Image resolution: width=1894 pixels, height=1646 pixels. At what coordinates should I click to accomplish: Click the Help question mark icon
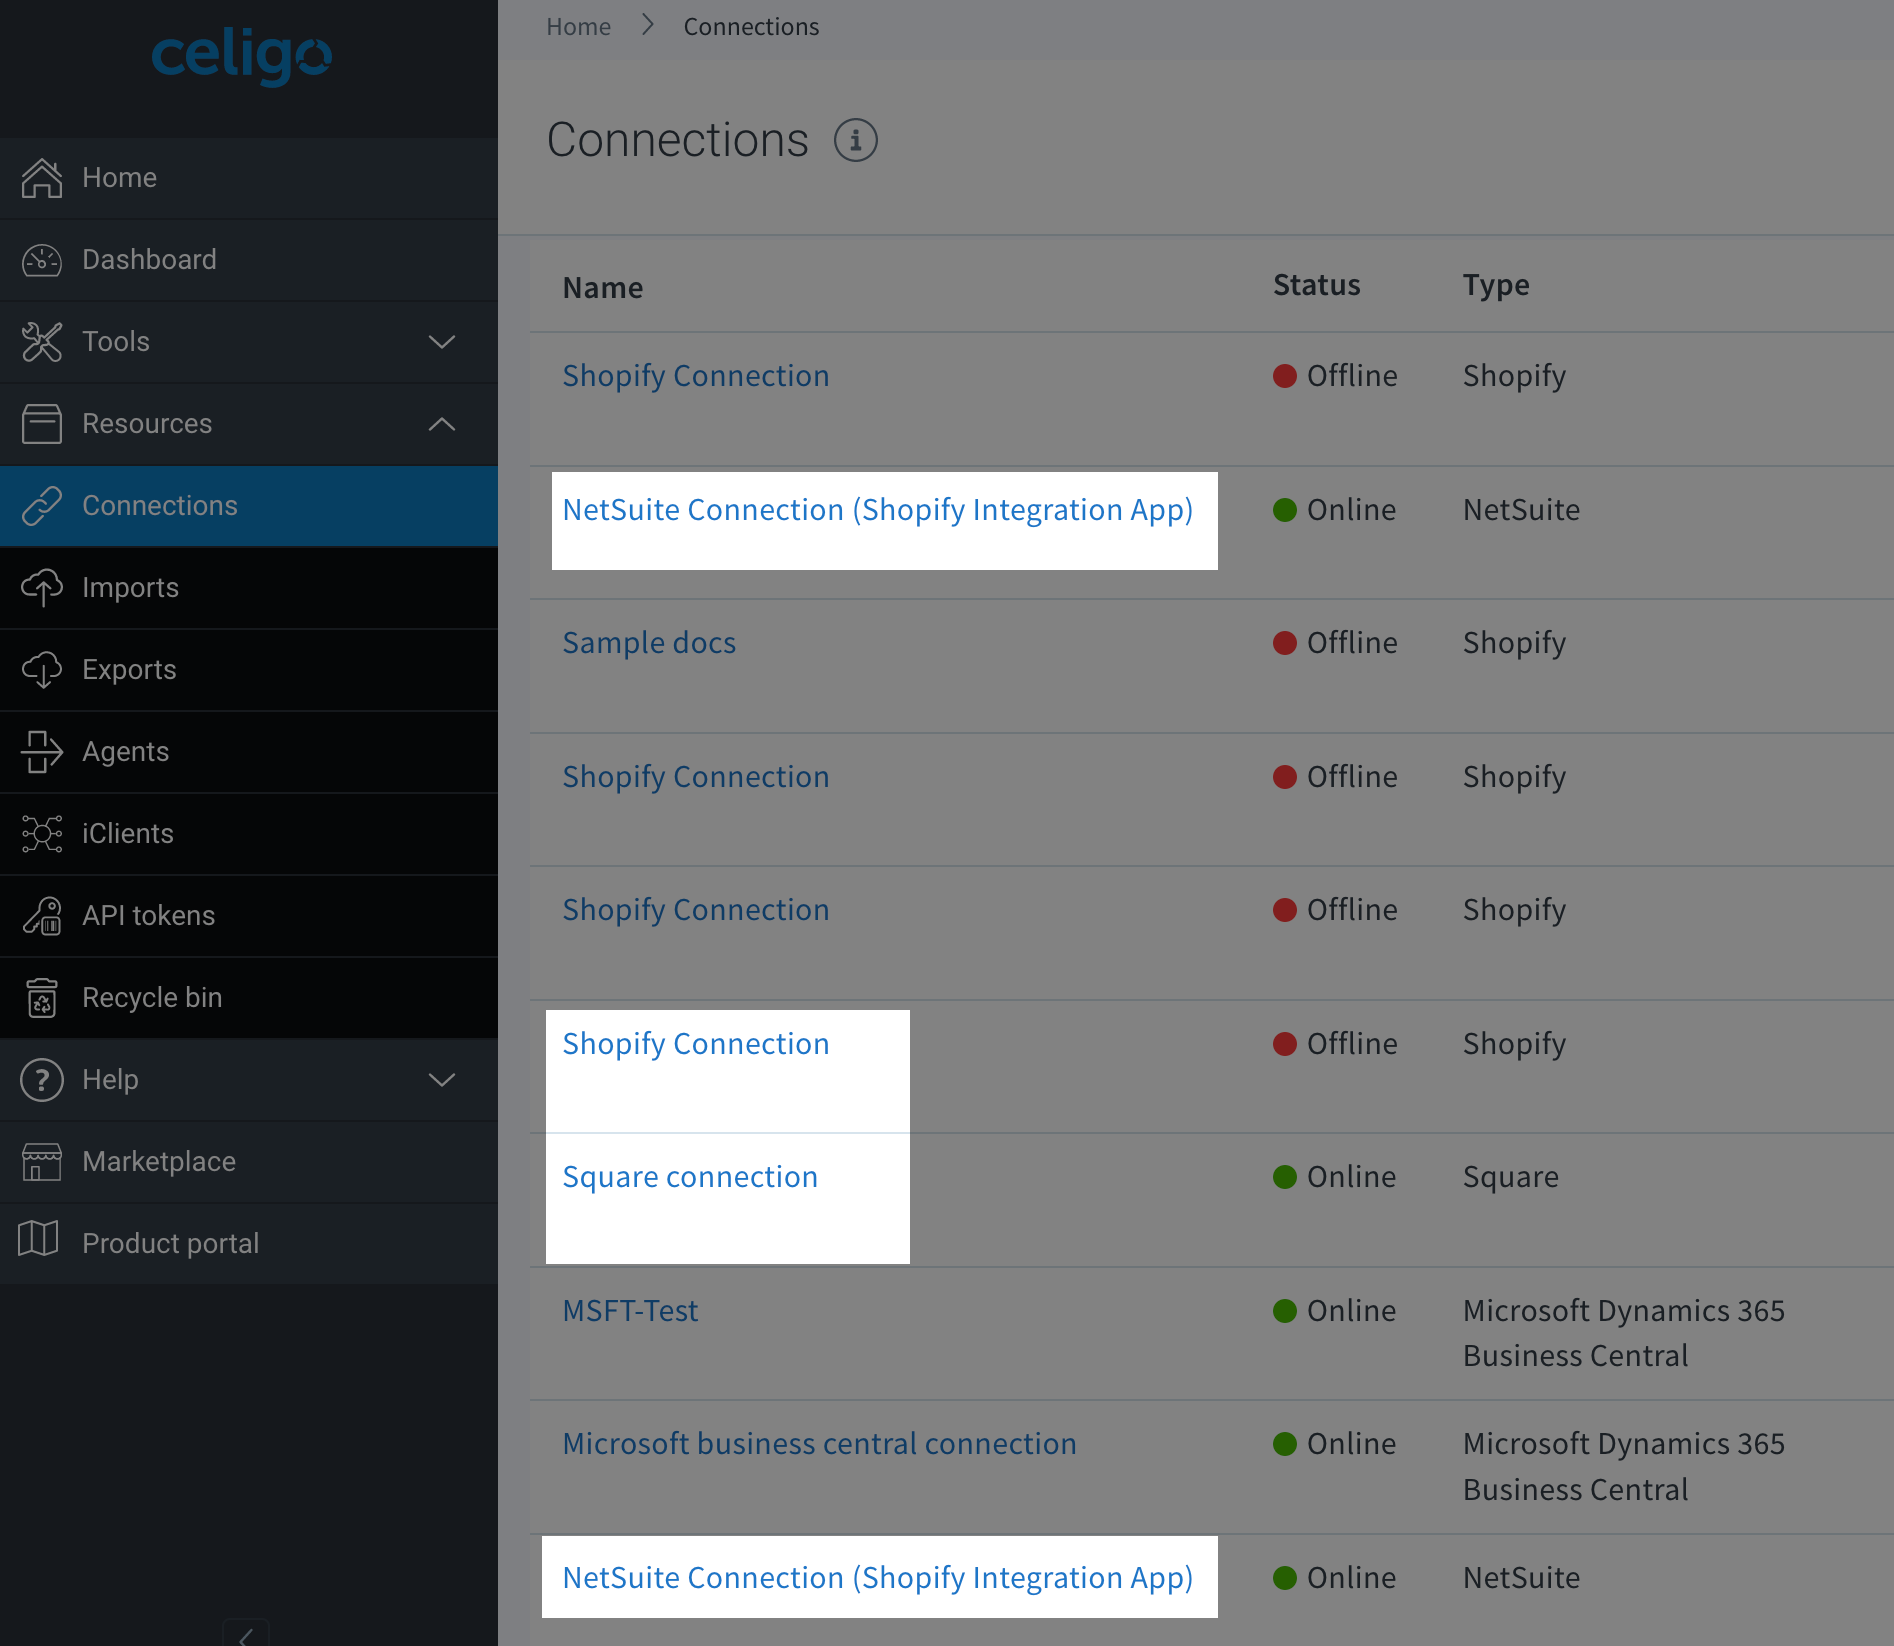pyautogui.click(x=42, y=1080)
